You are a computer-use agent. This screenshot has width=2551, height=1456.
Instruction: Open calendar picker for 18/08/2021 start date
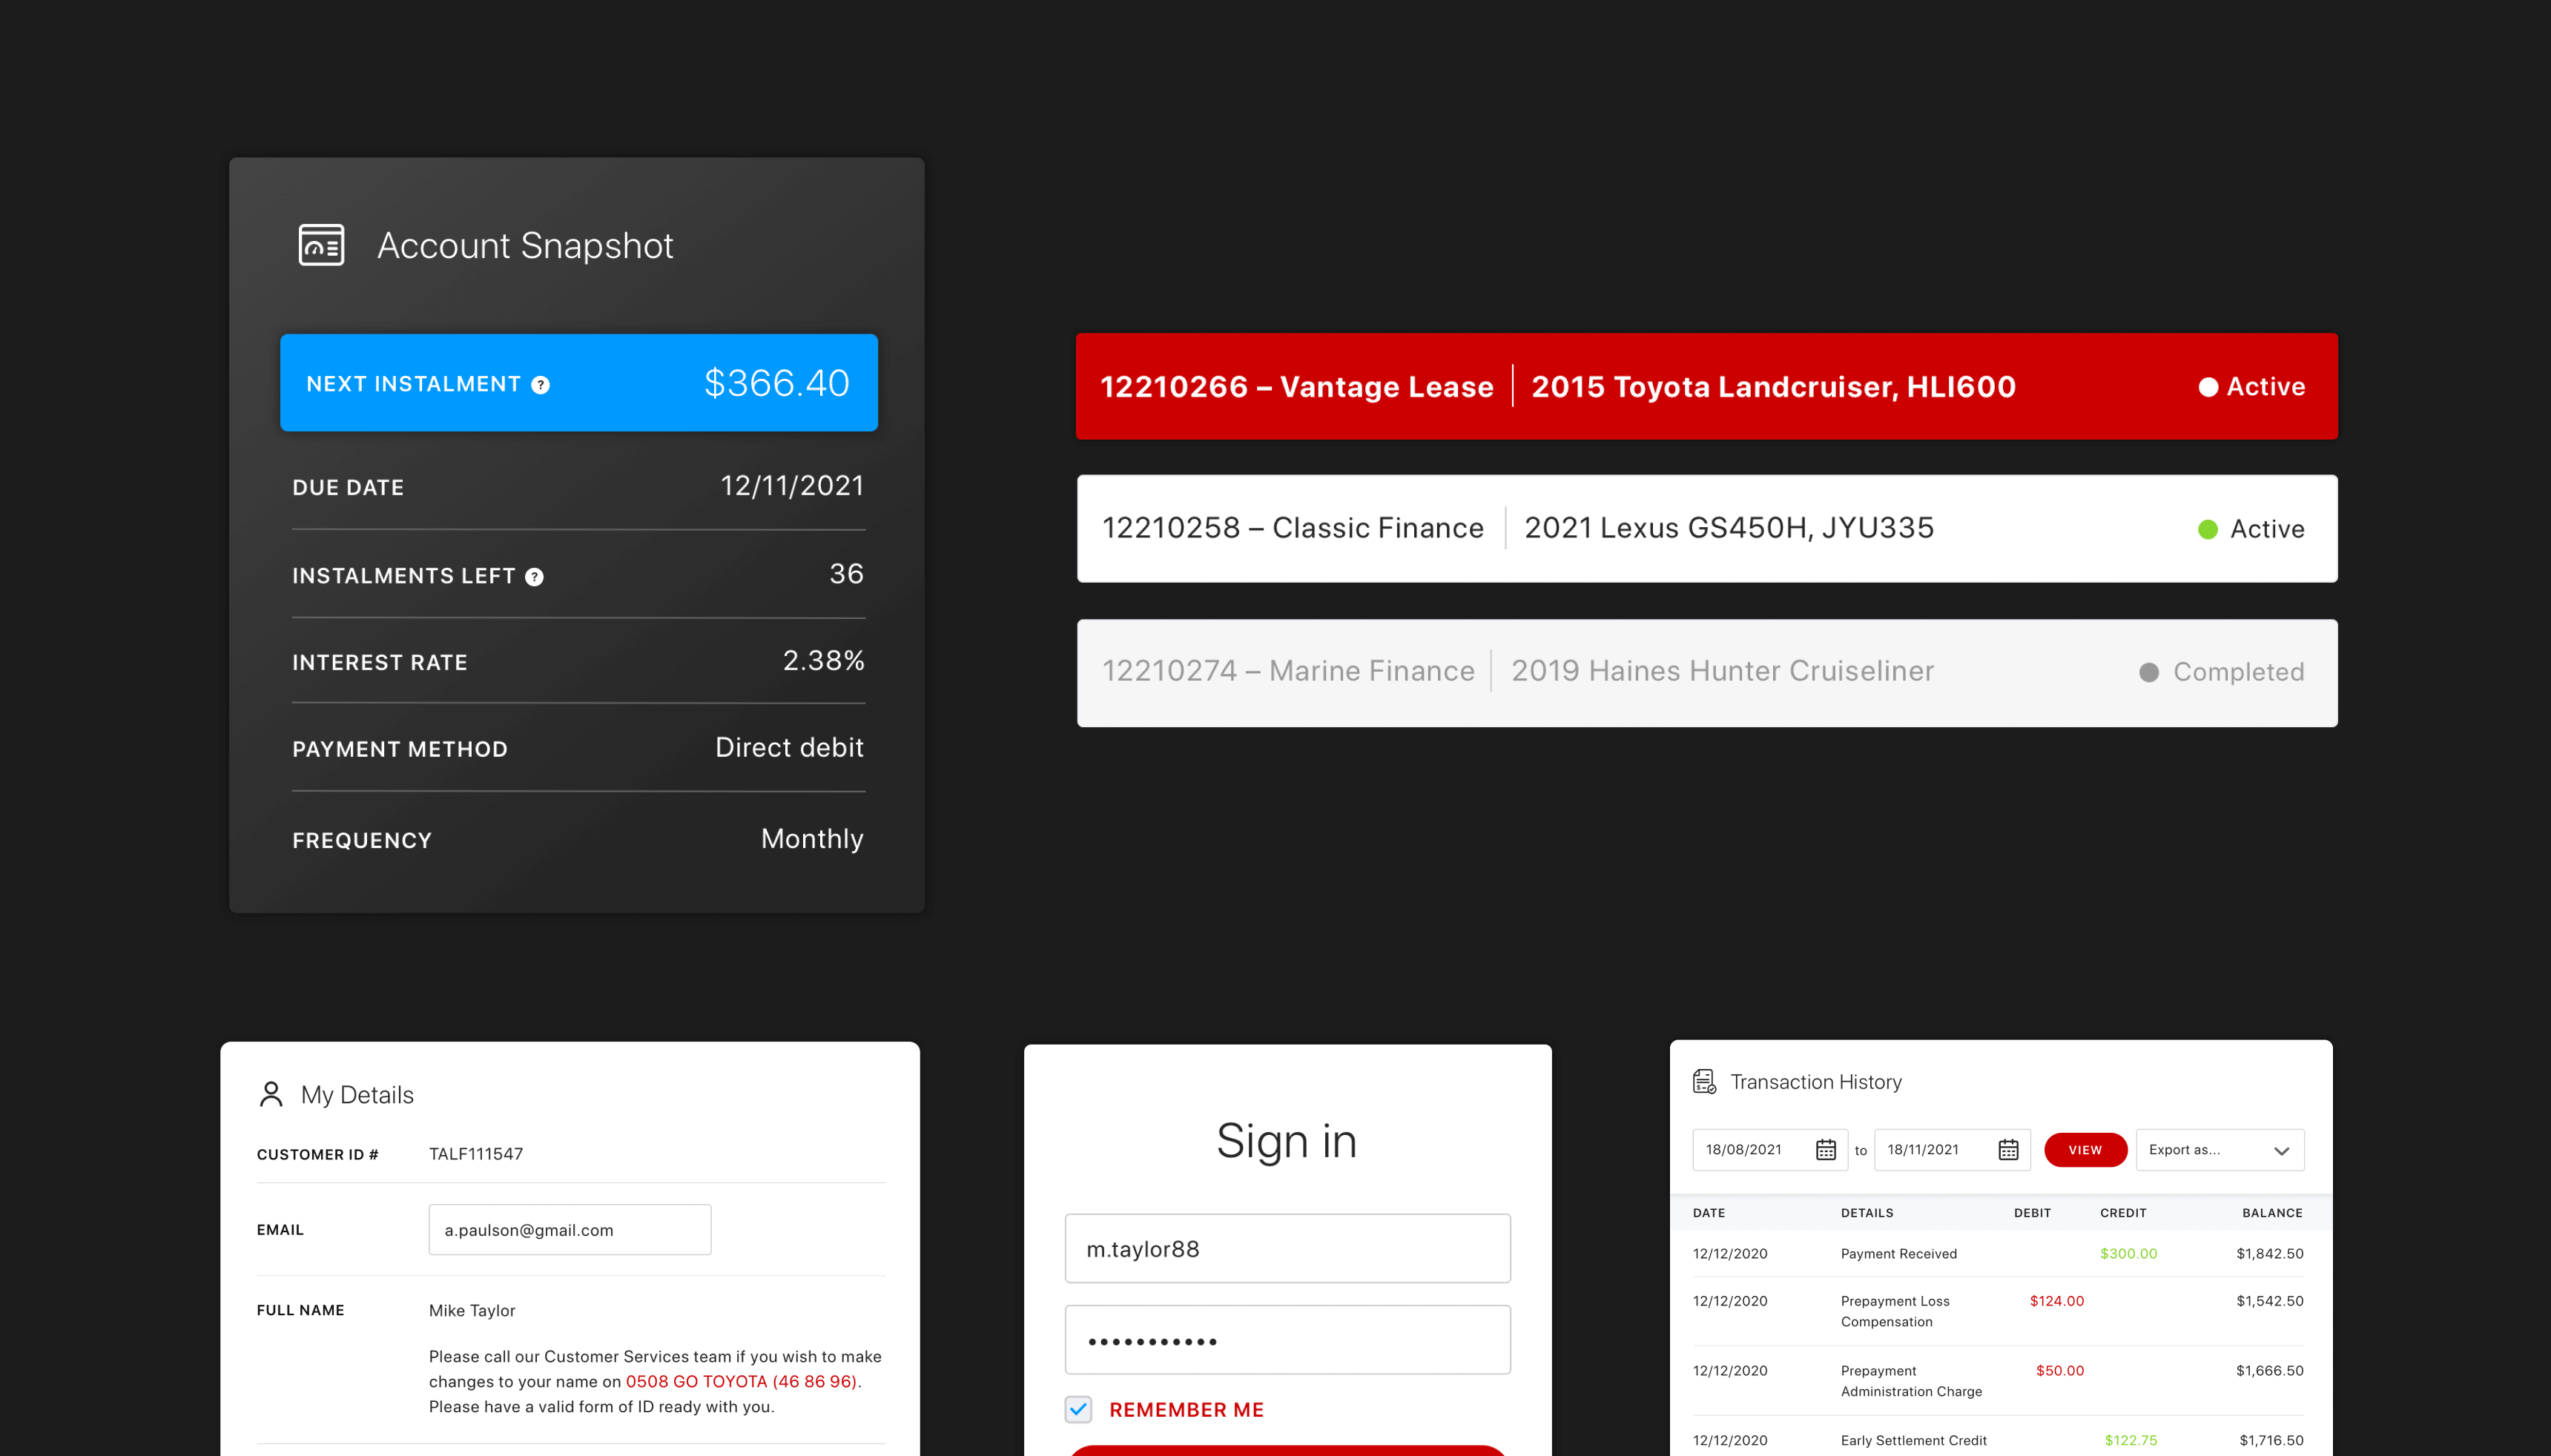pyautogui.click(x=1825, y=1150)
